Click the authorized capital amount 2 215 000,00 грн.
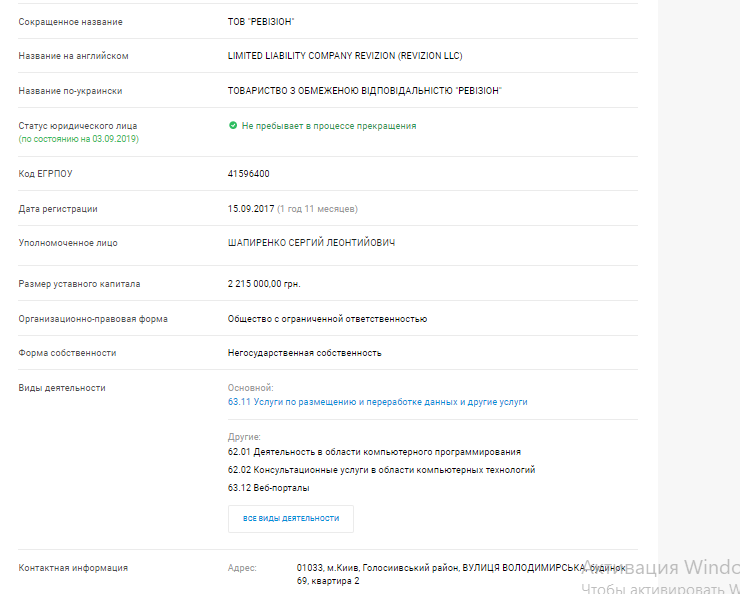 pos(264,284)
